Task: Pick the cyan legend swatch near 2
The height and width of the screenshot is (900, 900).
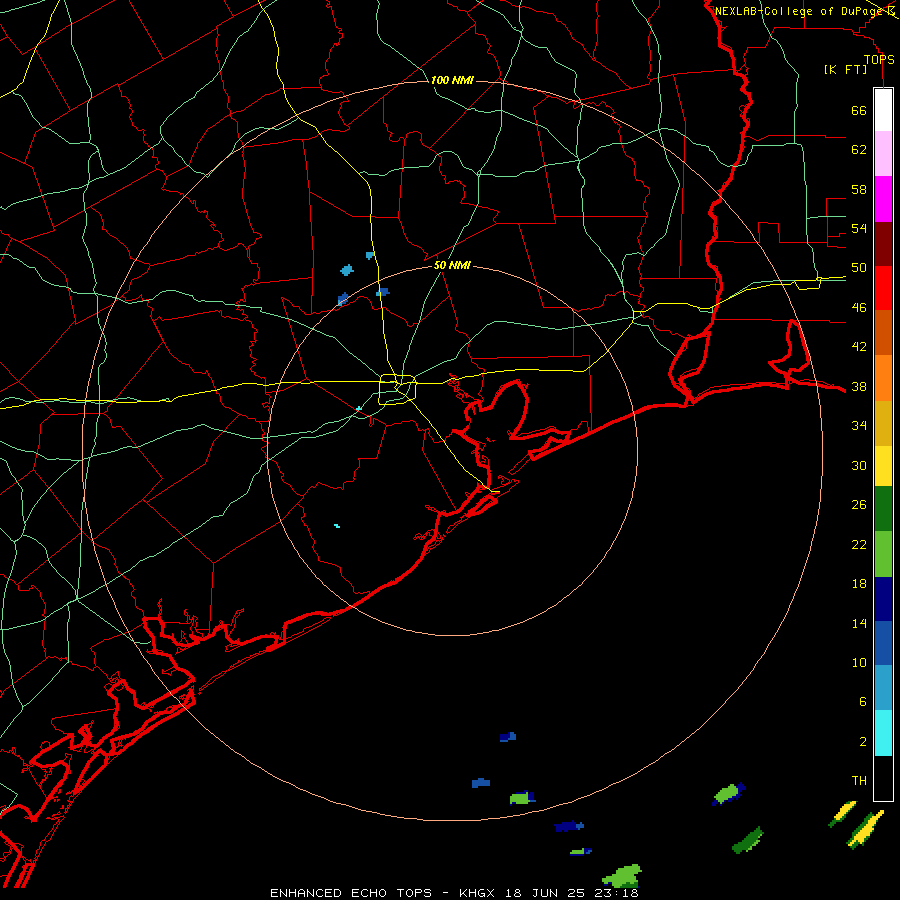Action: 883,733
